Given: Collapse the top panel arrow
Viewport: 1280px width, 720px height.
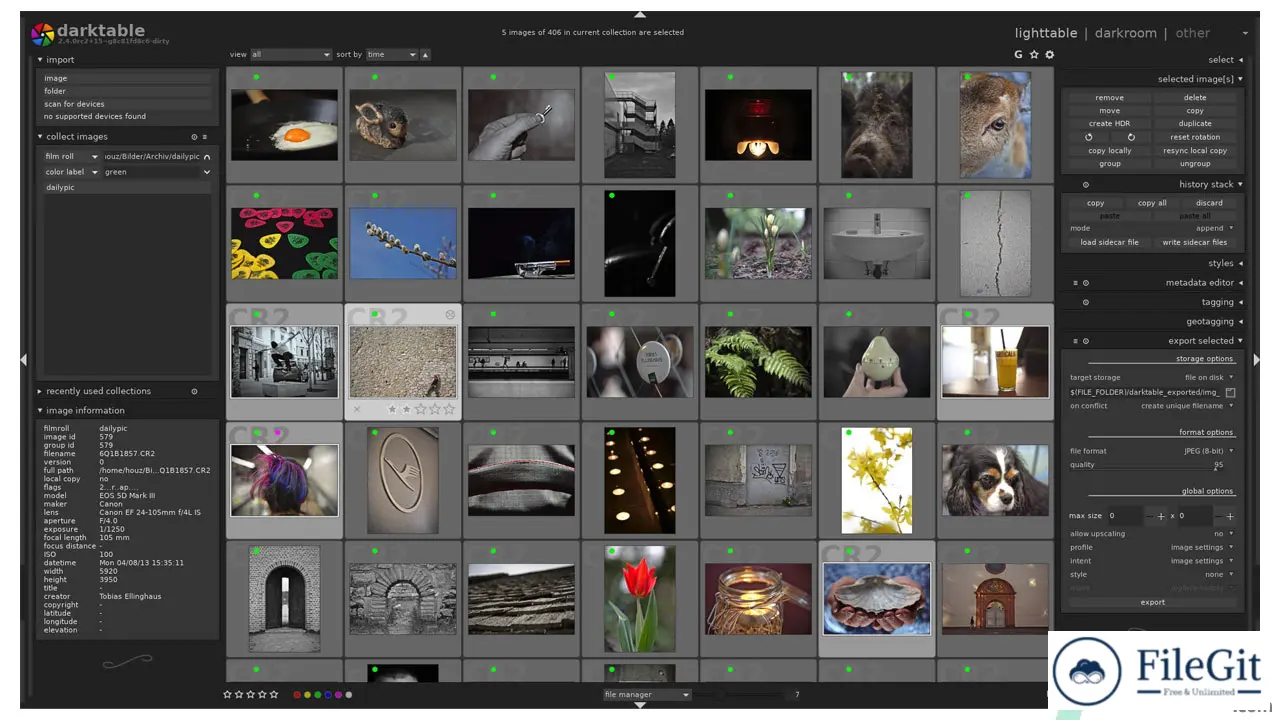Looking at the screenshot, I should coord(640,14).
